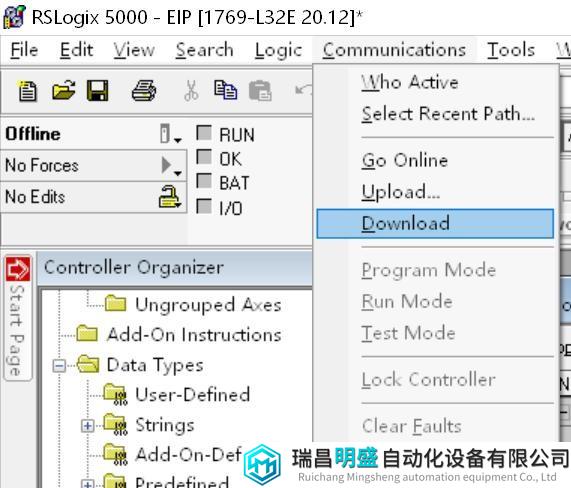The image size is (571, 488).
Task: Open the Logic menu
Action: tap(279, 50)
